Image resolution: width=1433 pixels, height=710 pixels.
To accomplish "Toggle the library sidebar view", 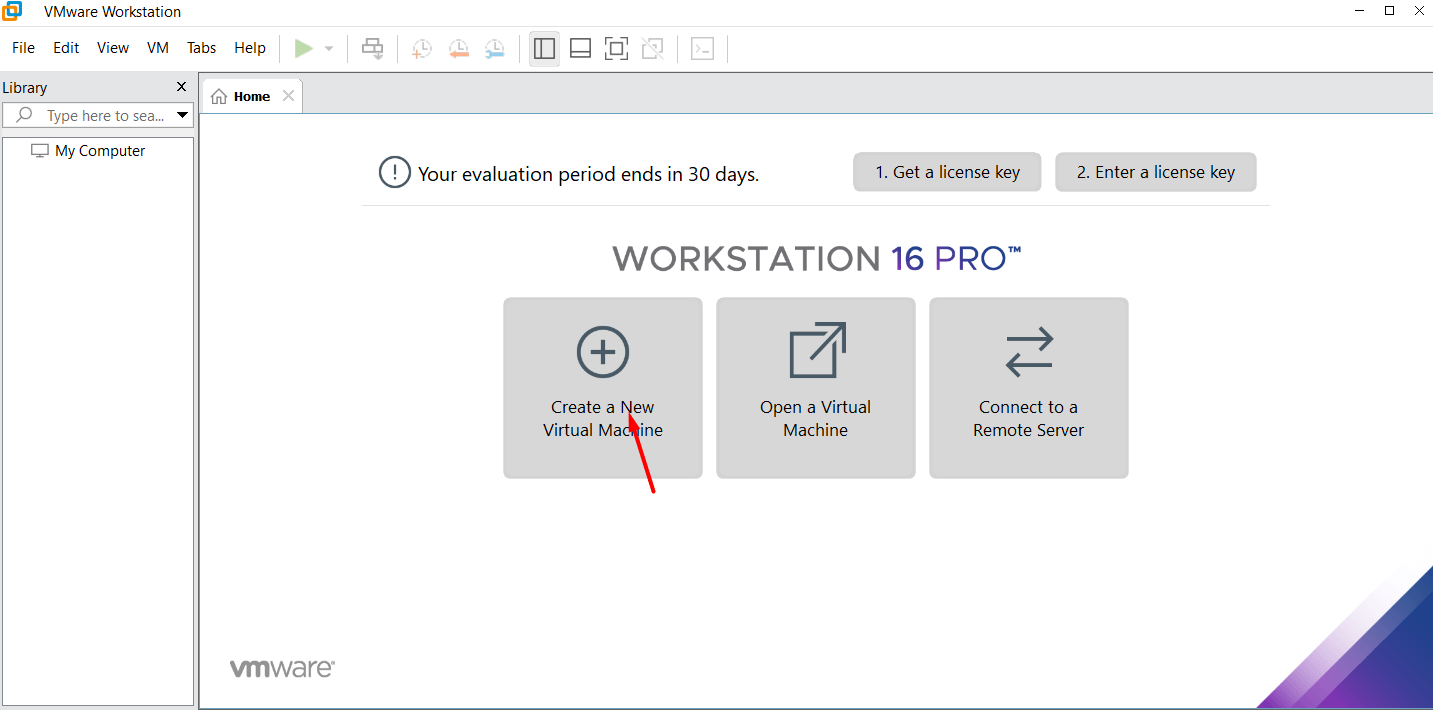I will tap(544, 48).
